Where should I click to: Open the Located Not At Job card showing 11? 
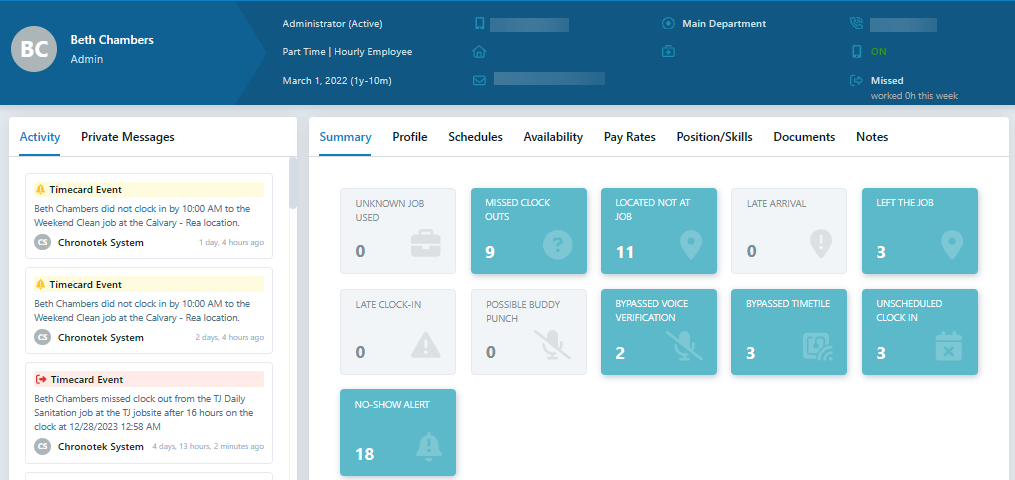click(659, 231)
